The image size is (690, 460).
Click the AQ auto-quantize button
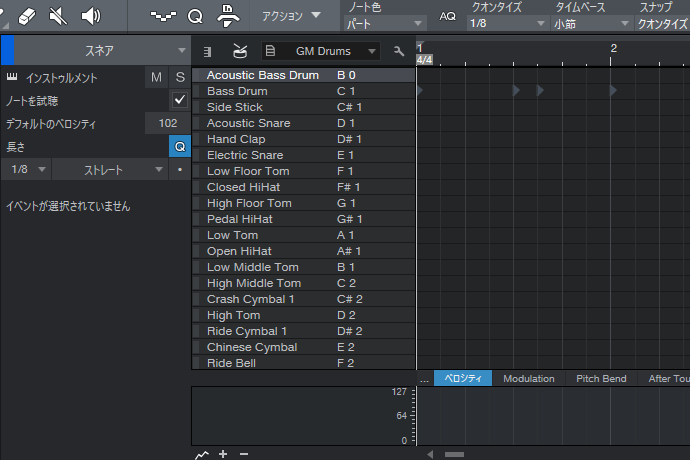[446, 16]
